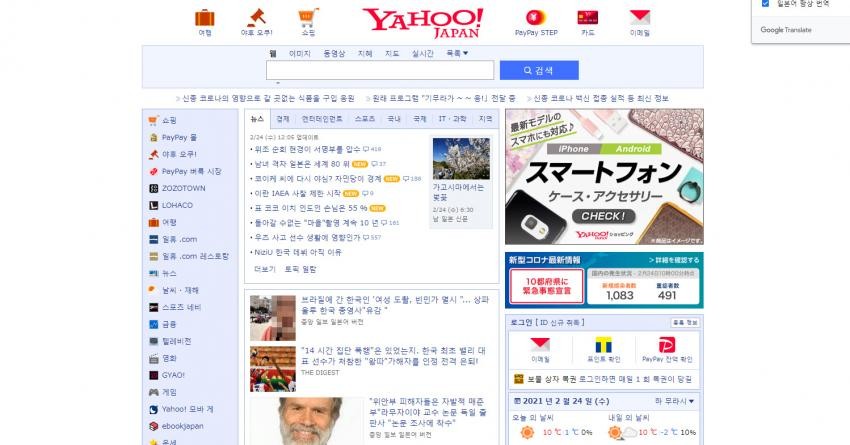Open movies in the left sidebar
Image resolution: width=850 pixels, height=445 pixels.
(x=169, y=358)
